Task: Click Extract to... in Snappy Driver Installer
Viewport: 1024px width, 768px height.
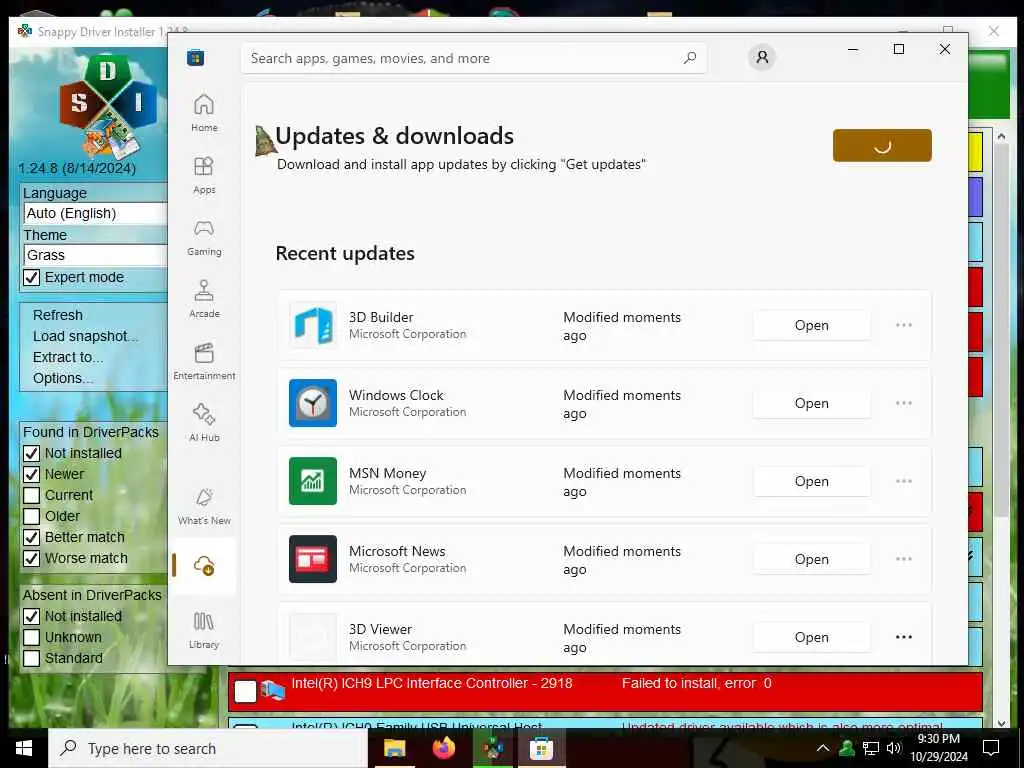Action: click(68, 357)
